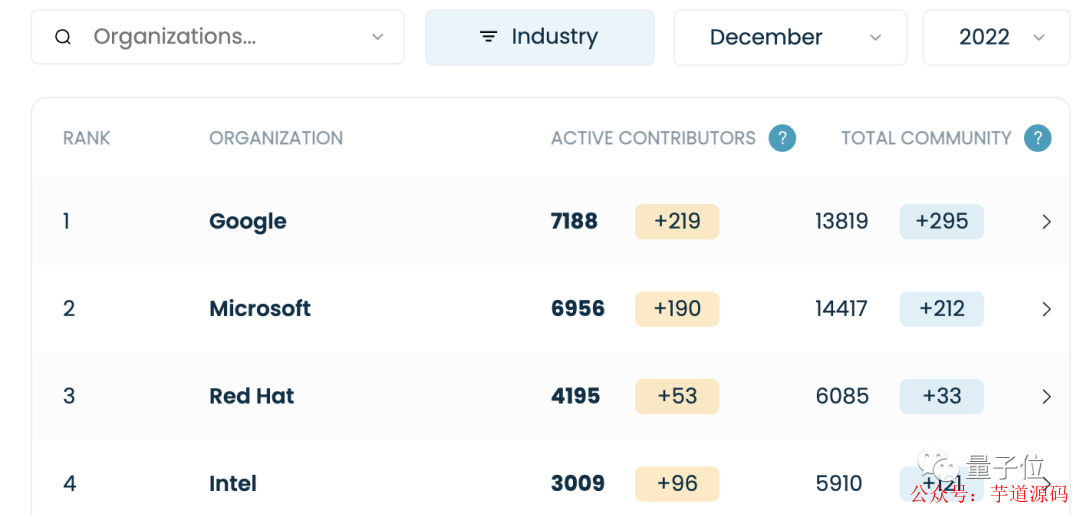Select the Microsoft organization name
The height and width of the screenshot is (514, 1080).
(x=260, y=308)
